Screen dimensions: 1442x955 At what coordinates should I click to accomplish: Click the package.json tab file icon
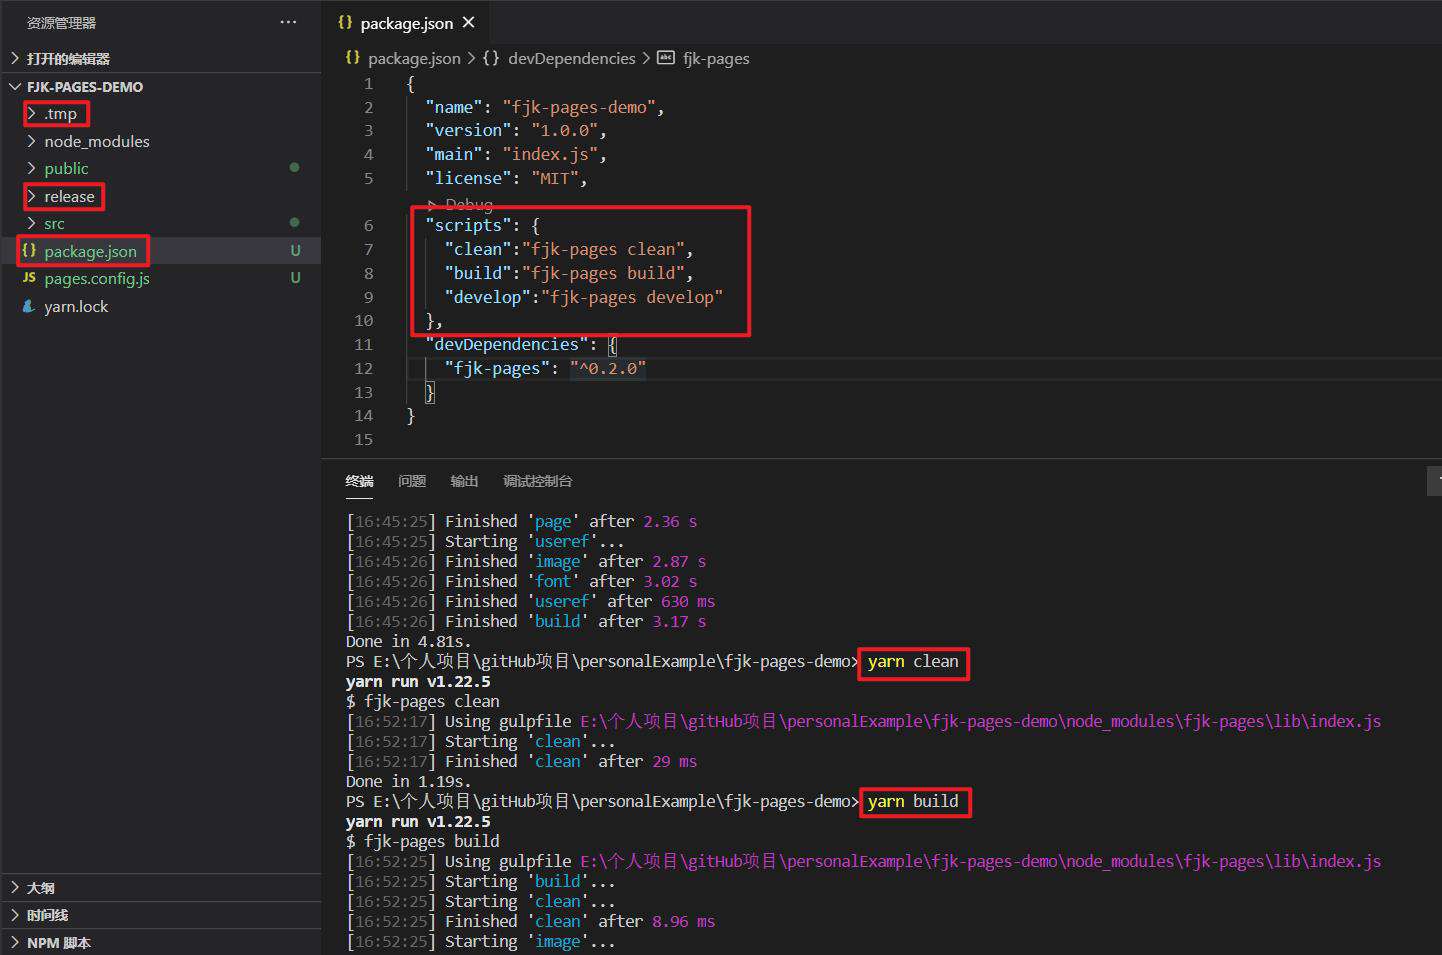345,22
